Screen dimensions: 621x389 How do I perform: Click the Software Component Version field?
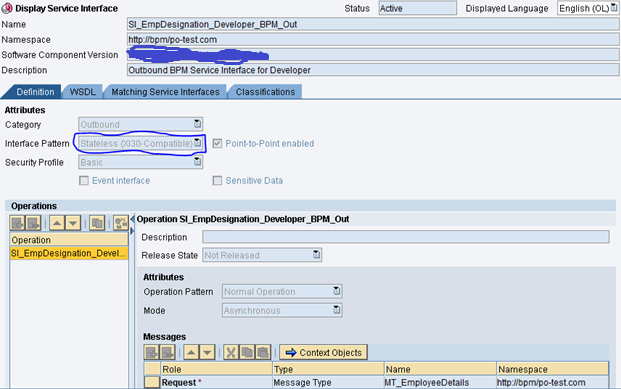coord(373,55)
